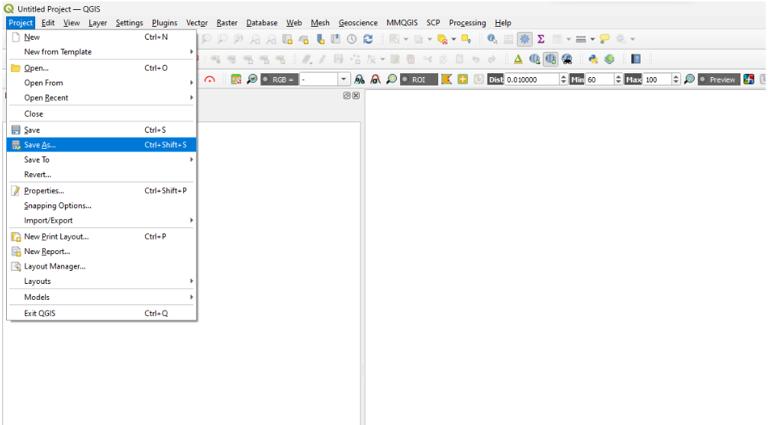Open the View menu
The height and width of the screenshot is (425, 768).
coord(72,23)
